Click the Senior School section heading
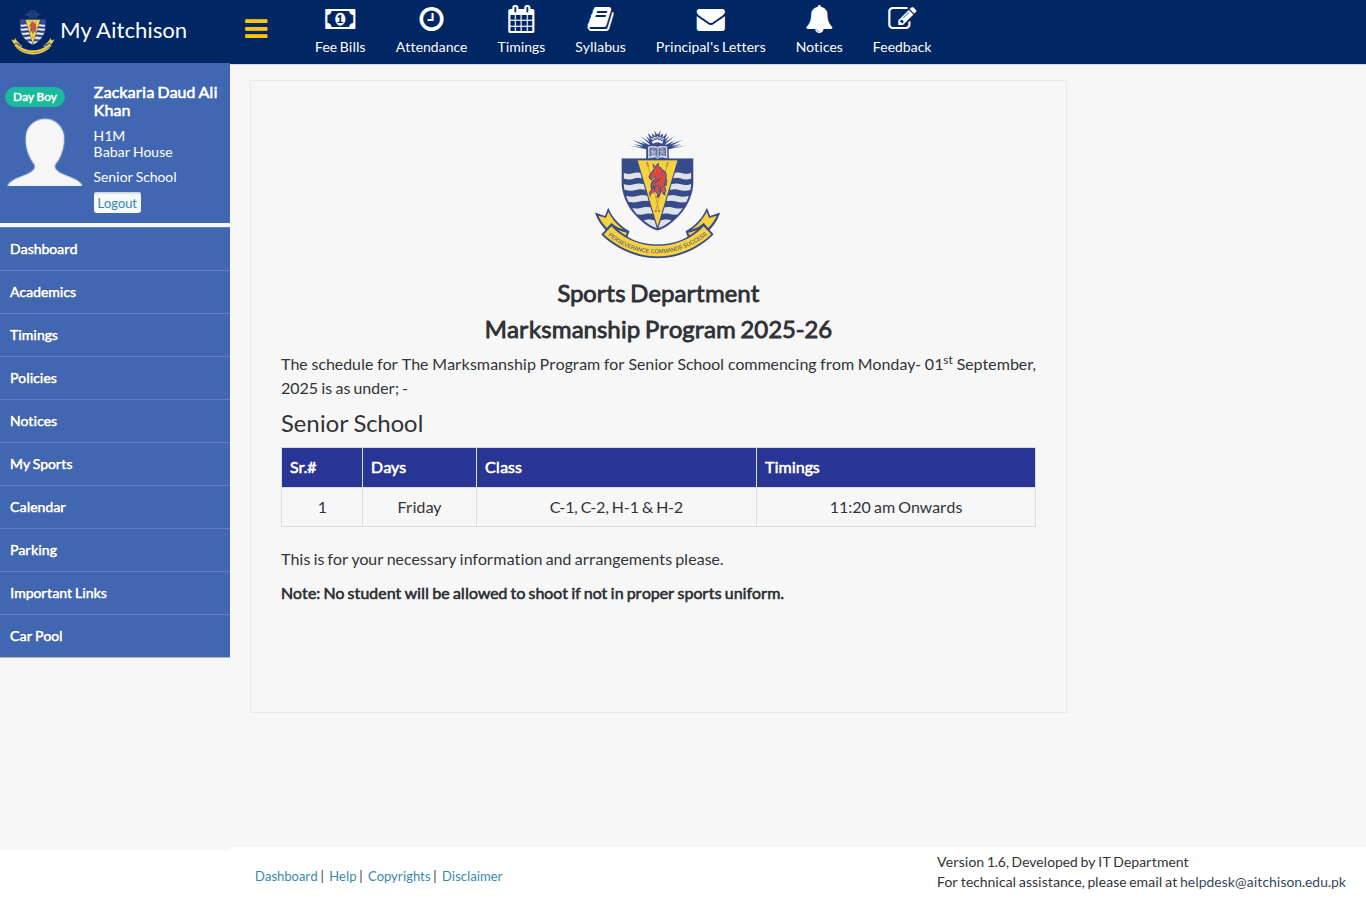The height and width of the screenshot is (900, 1366). (x=352, y=424)
